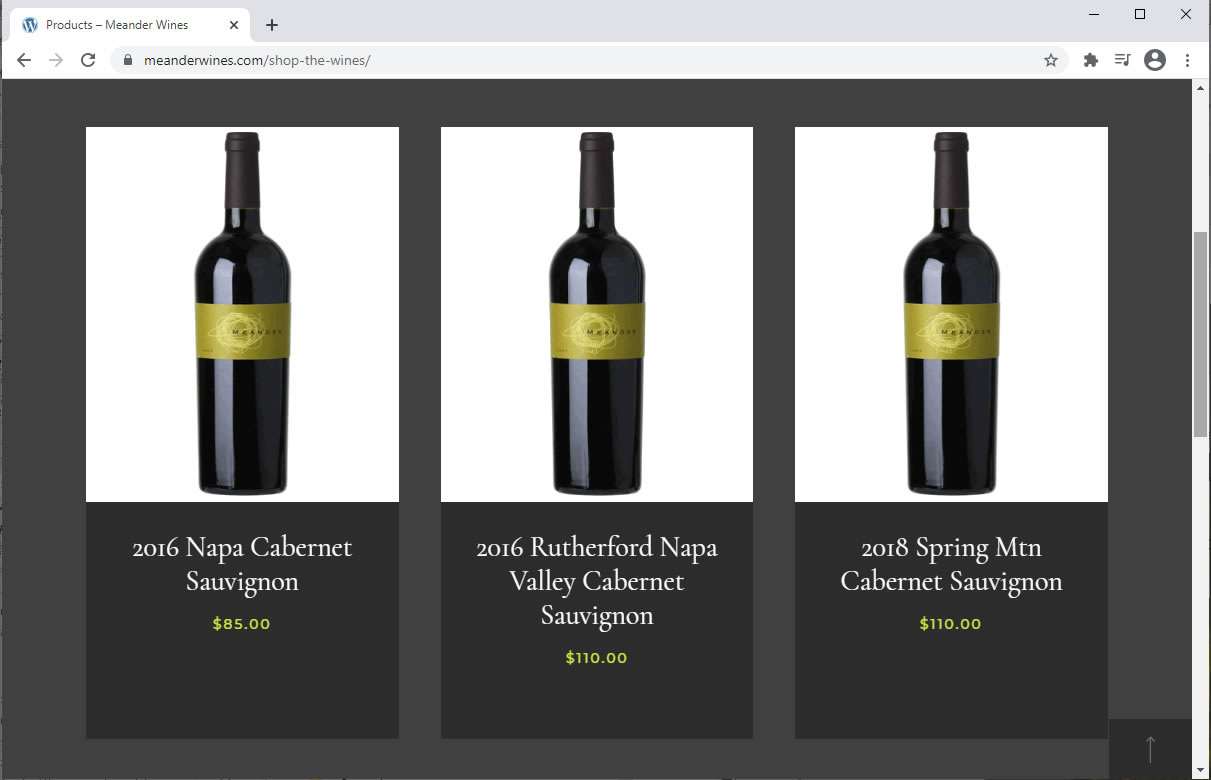
Task: Open 2018 Spring Mtn Cabernet Sauvignon link
Action: point(951,564)
